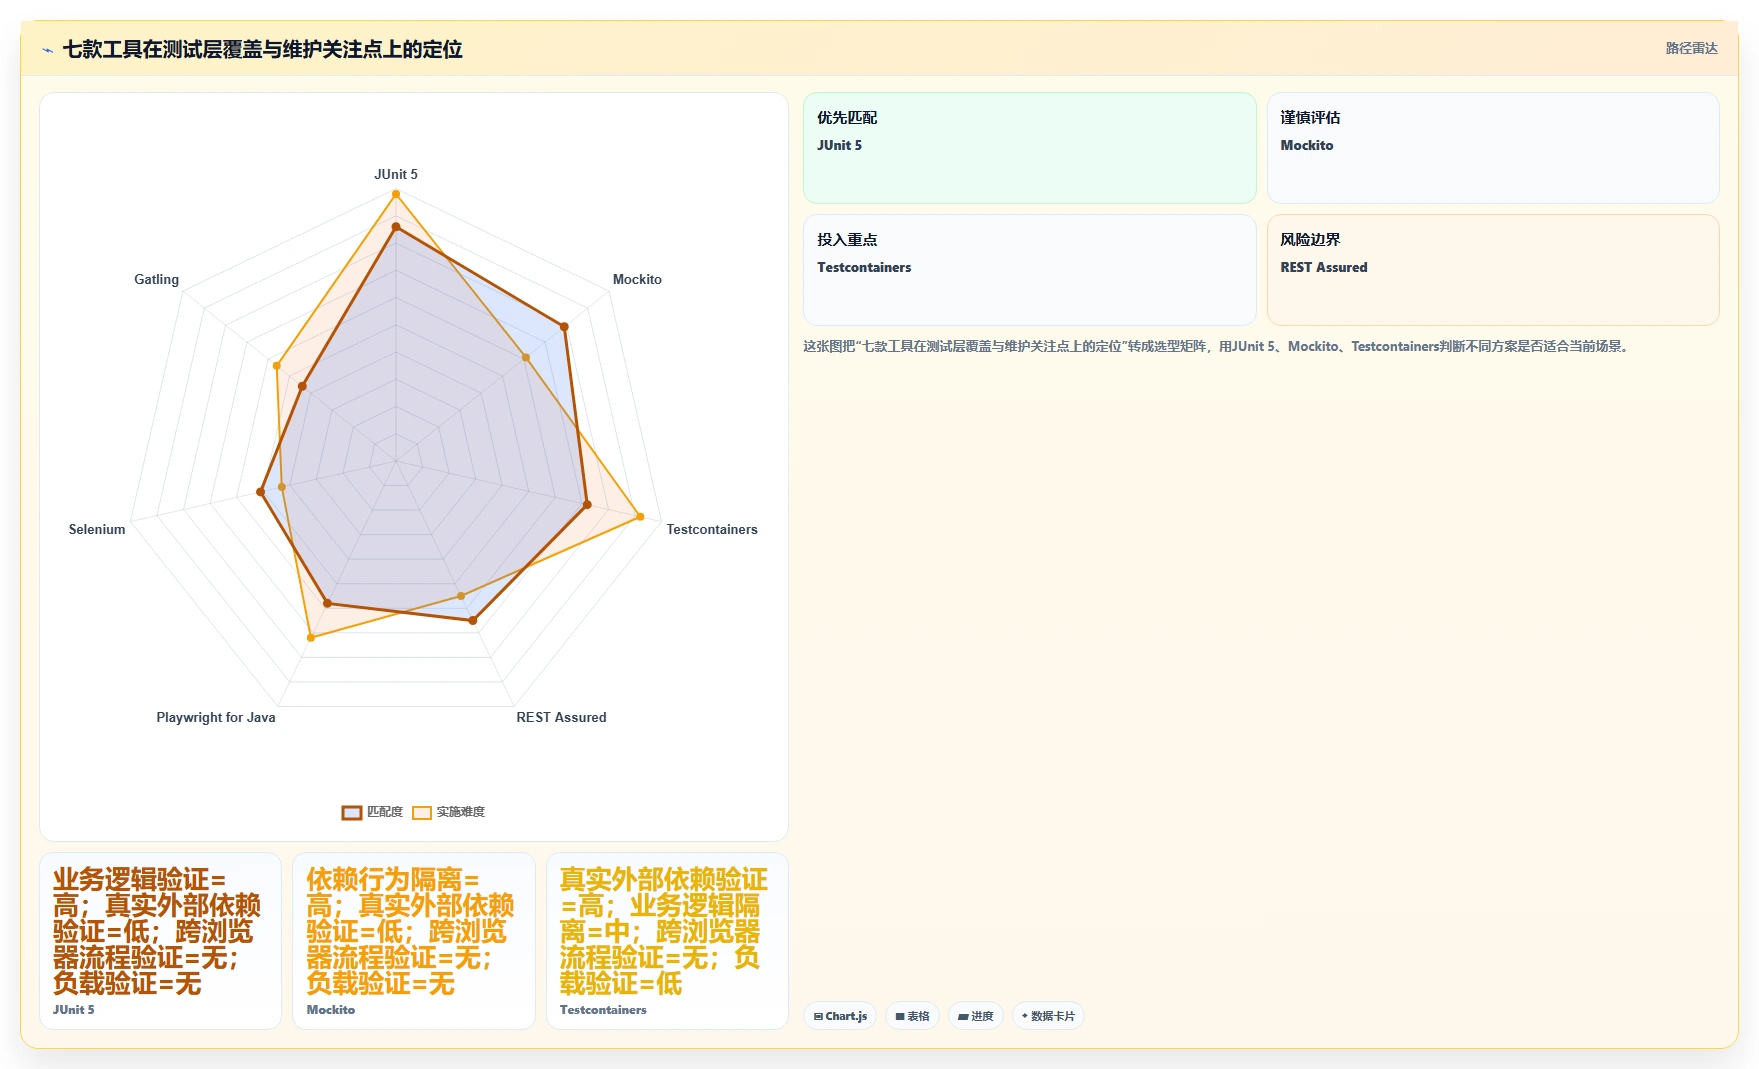Click the small icon before the dashboard title

[47, 50]
